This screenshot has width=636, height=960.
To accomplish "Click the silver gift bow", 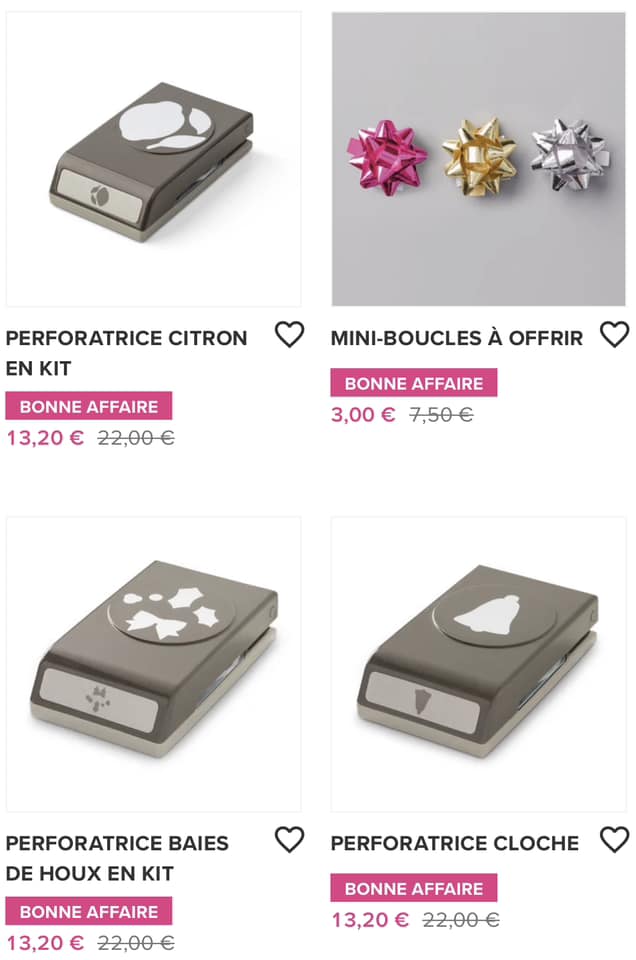I will coord(567,154).
